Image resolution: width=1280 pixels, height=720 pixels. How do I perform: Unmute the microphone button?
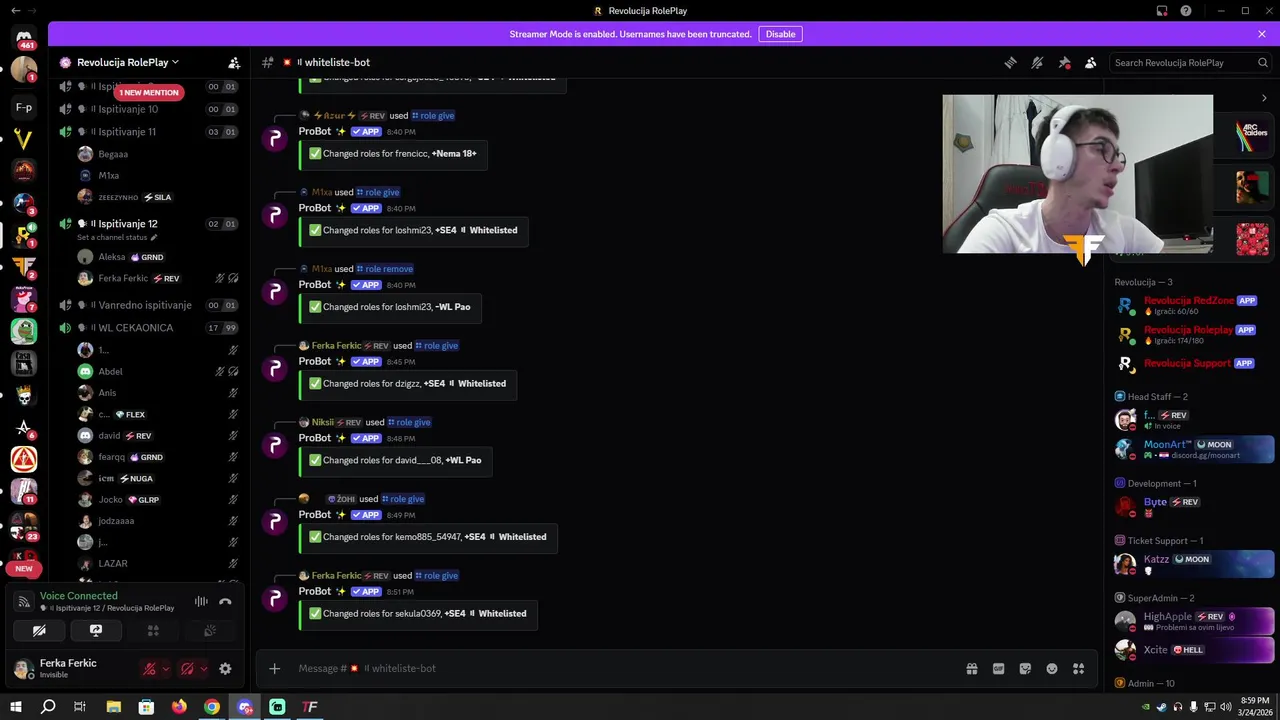pyautogui.click(x=149, y=669)
